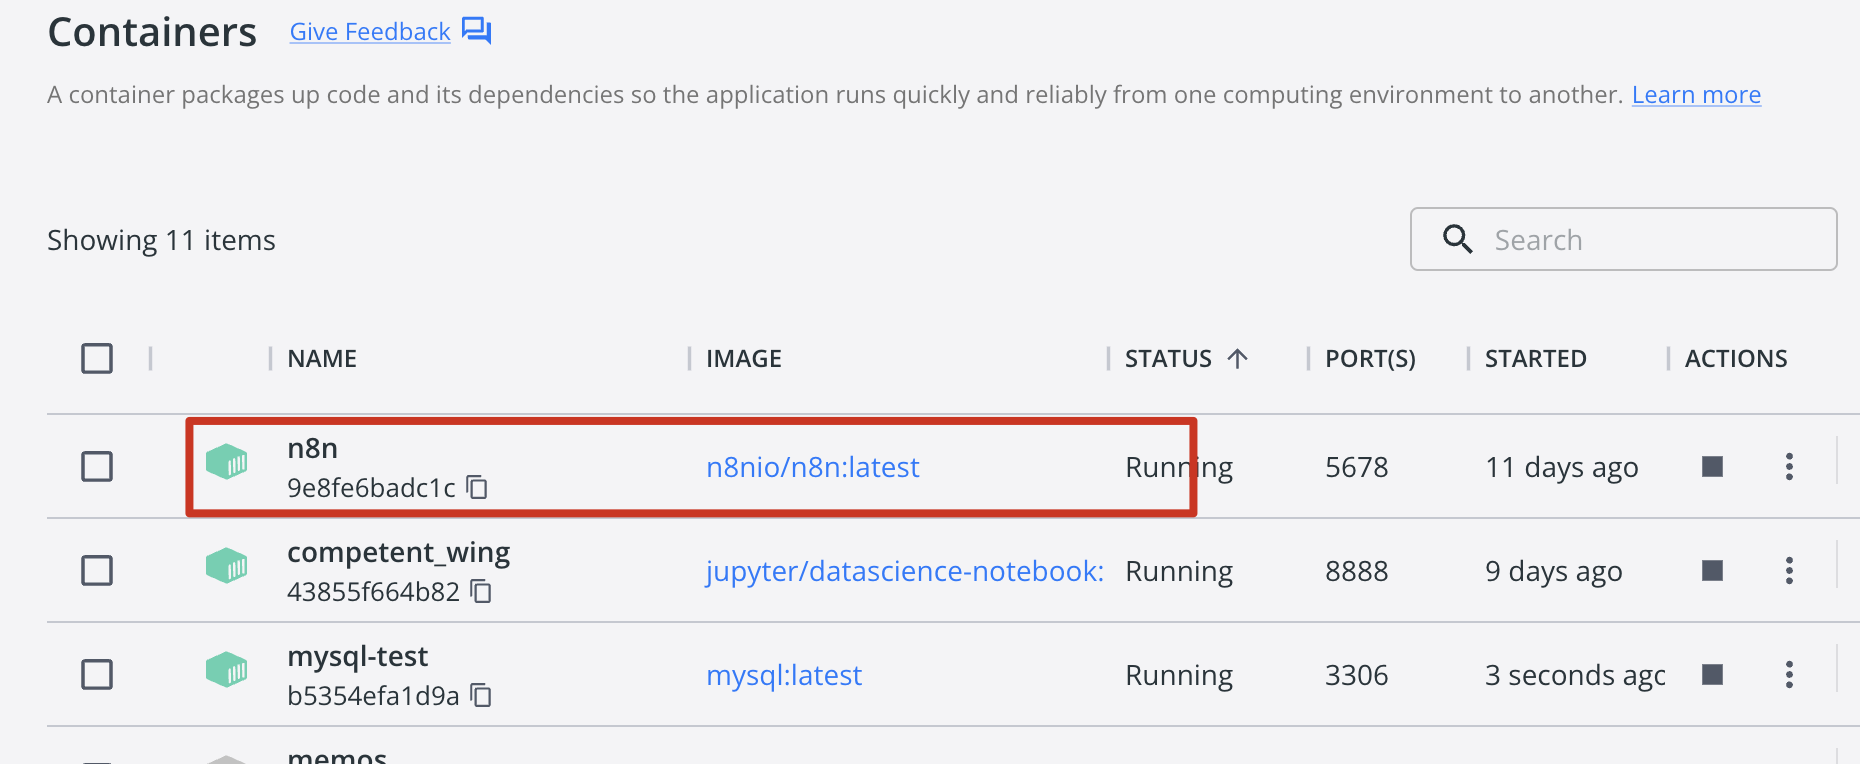Open the n8nio/n8n:latest image link
Viewport: 1860px width, 764px height.
(x=812, y=467)
